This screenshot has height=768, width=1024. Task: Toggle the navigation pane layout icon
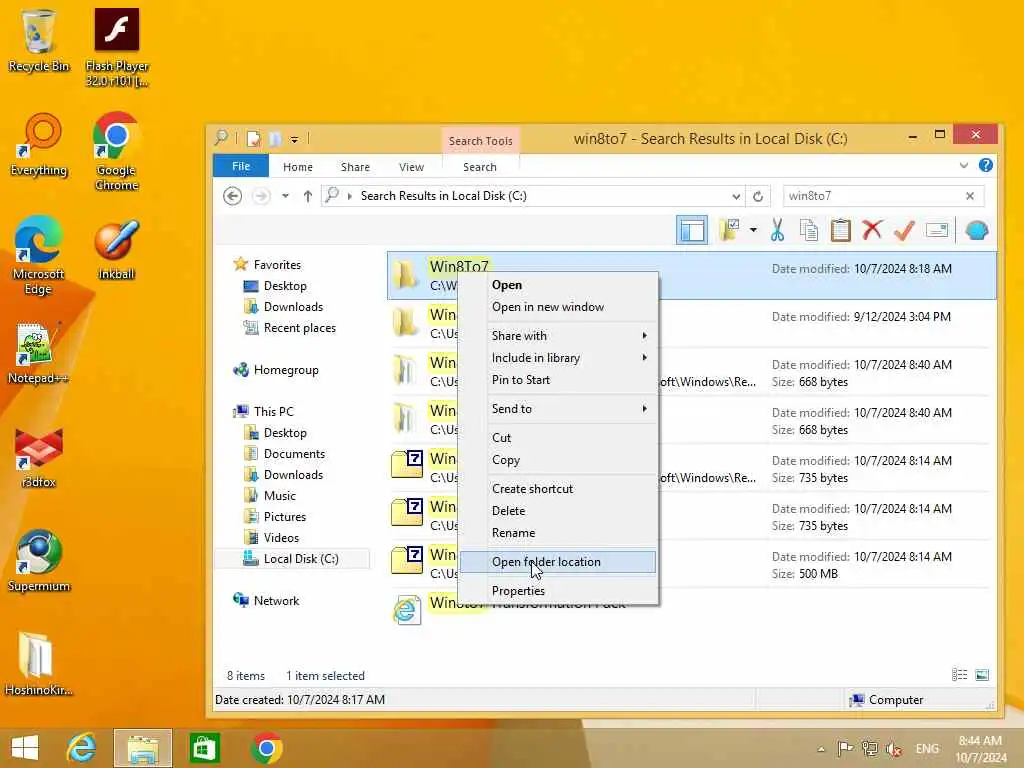[692, 231]
